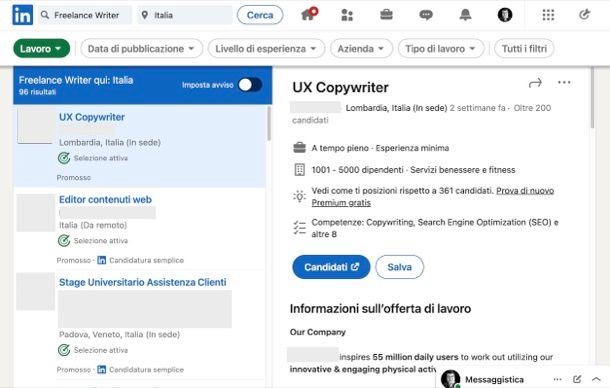This screenshot has height=388, width=610.
Task: Click Selezione attiva icon under UX Copywriter
Action: 64,158
